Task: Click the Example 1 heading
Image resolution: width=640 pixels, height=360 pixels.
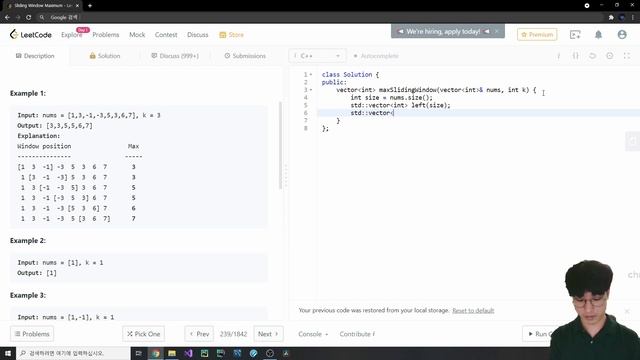Action: click(28, 93)
